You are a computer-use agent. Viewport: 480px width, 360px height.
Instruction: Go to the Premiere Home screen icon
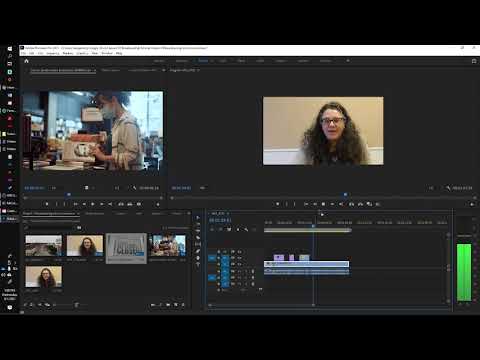point(27,61)
